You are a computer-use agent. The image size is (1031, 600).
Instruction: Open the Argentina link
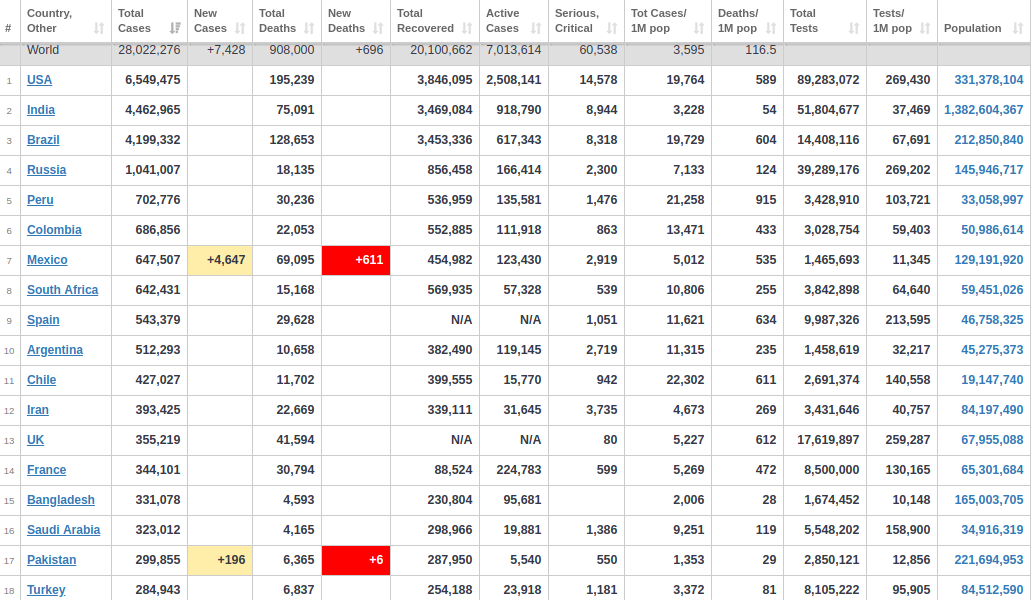click(55, 350)
